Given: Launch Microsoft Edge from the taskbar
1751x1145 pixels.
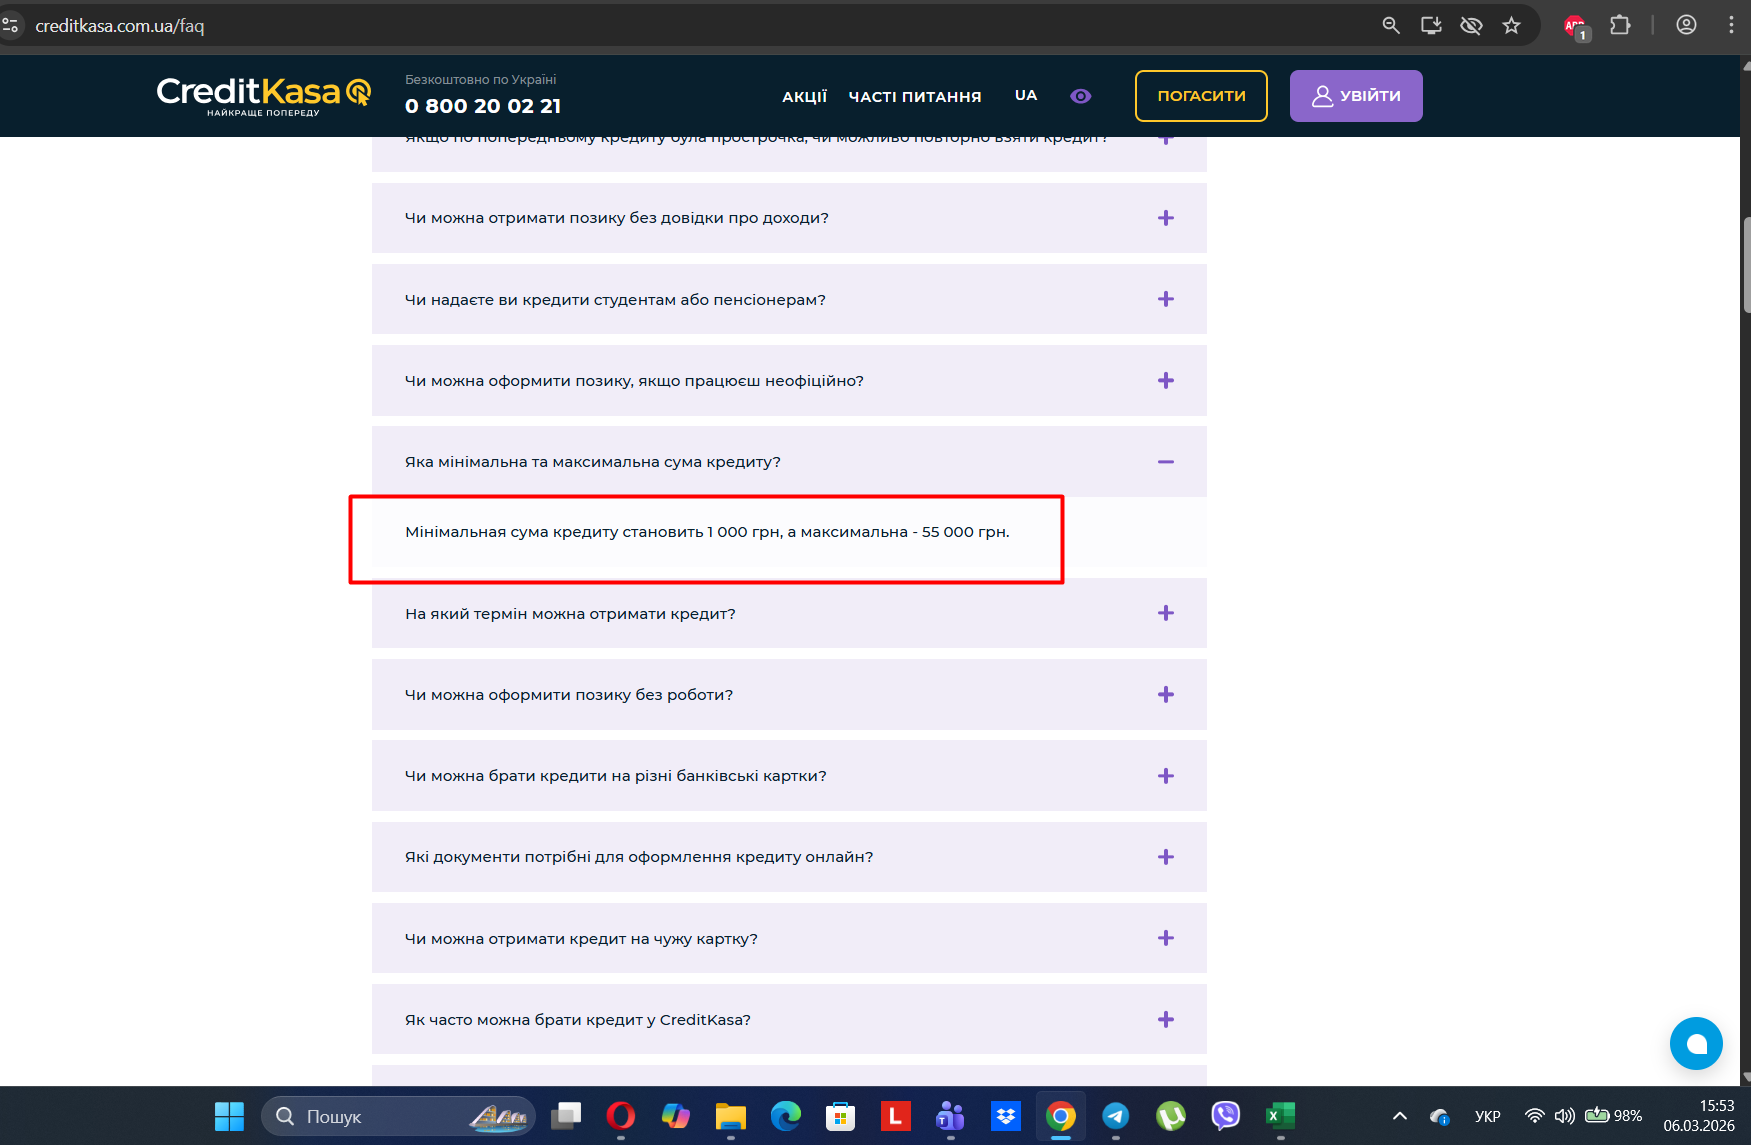Looking at the screenshot, I should [786, 1116].
